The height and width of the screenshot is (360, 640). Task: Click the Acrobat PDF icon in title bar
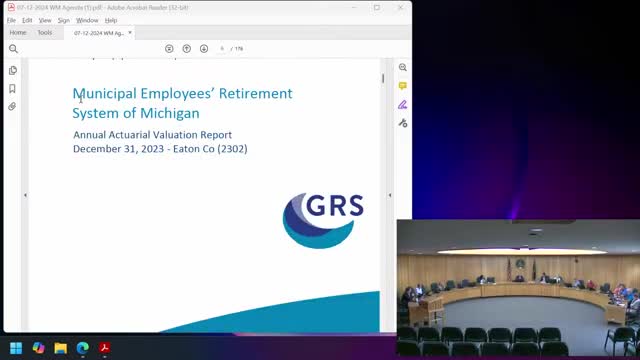(x=11, y=7)
